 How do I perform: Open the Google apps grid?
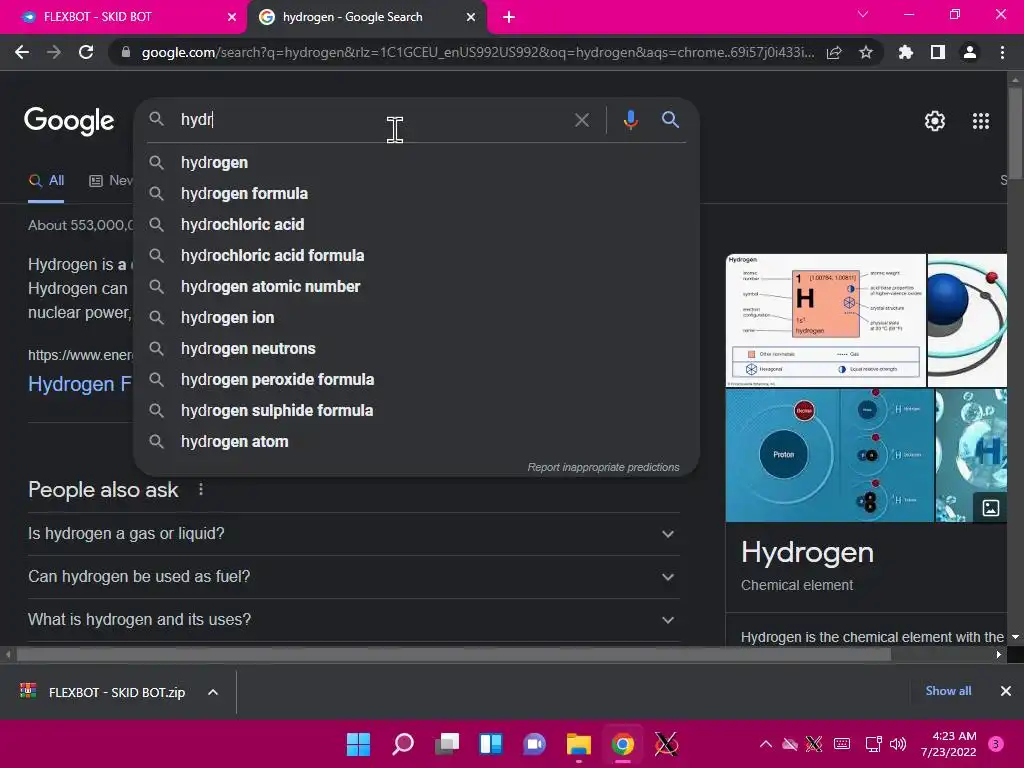pos(981,121)
